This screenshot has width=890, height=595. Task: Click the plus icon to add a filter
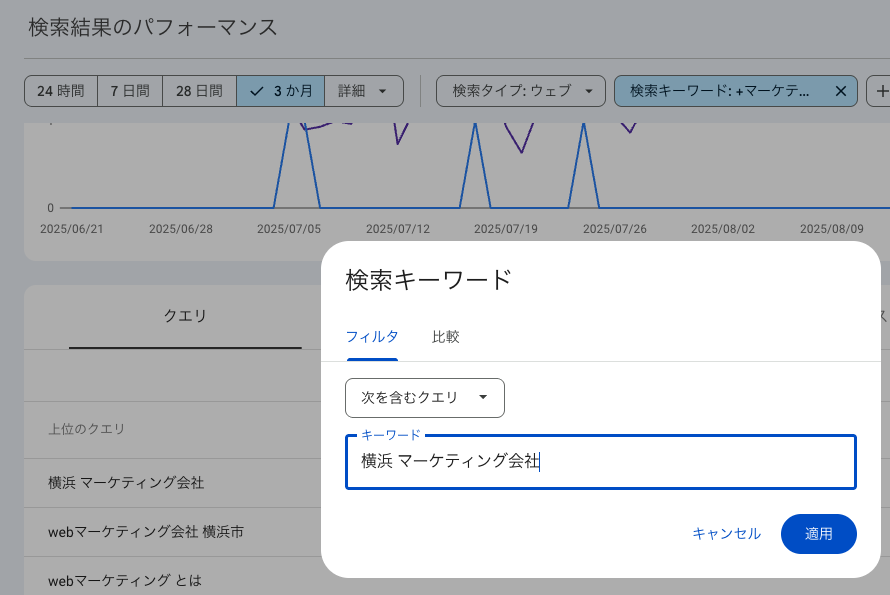click(881, 91)
